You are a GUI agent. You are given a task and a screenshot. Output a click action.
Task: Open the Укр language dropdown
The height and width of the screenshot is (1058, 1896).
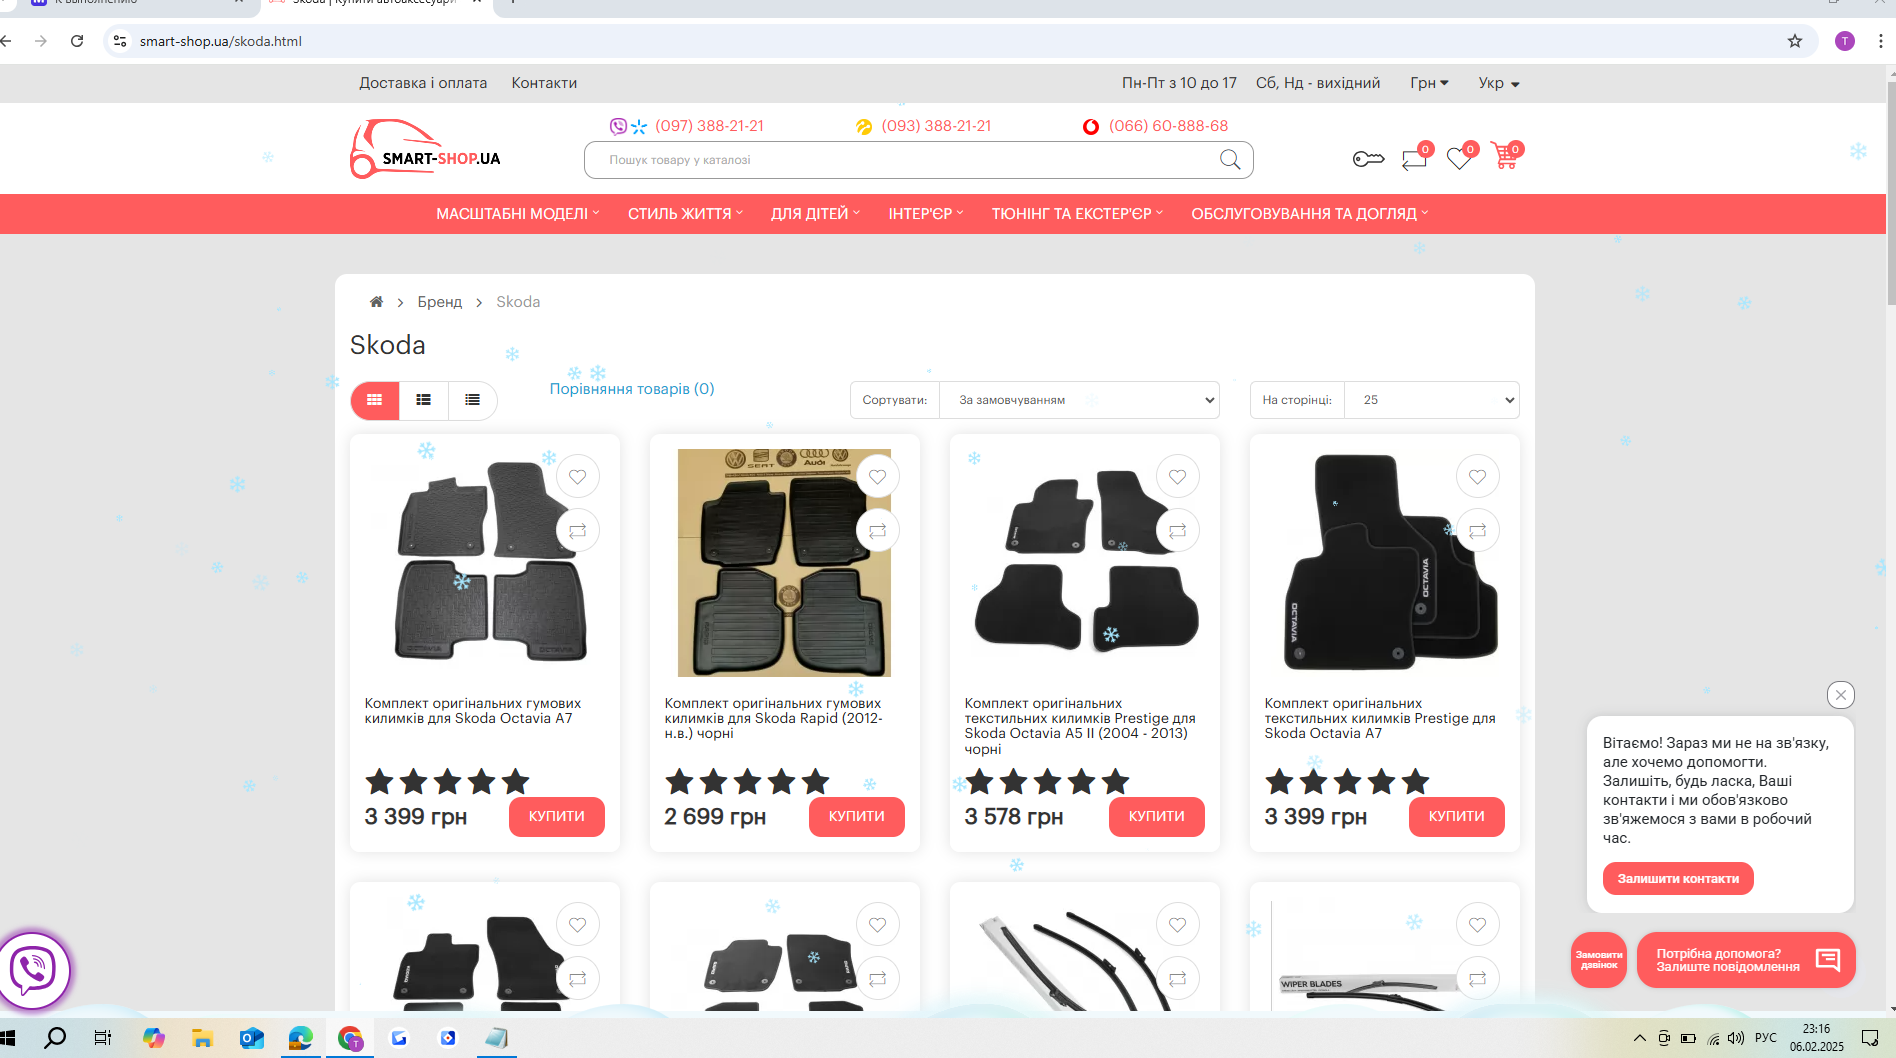pyautogui.click(x=1499, y=83)
